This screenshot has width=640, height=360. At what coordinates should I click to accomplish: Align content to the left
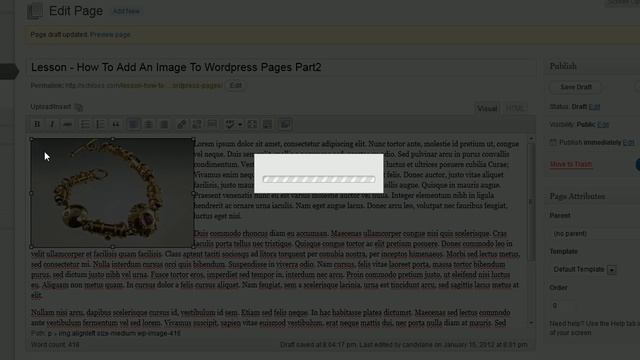point(133,124)
